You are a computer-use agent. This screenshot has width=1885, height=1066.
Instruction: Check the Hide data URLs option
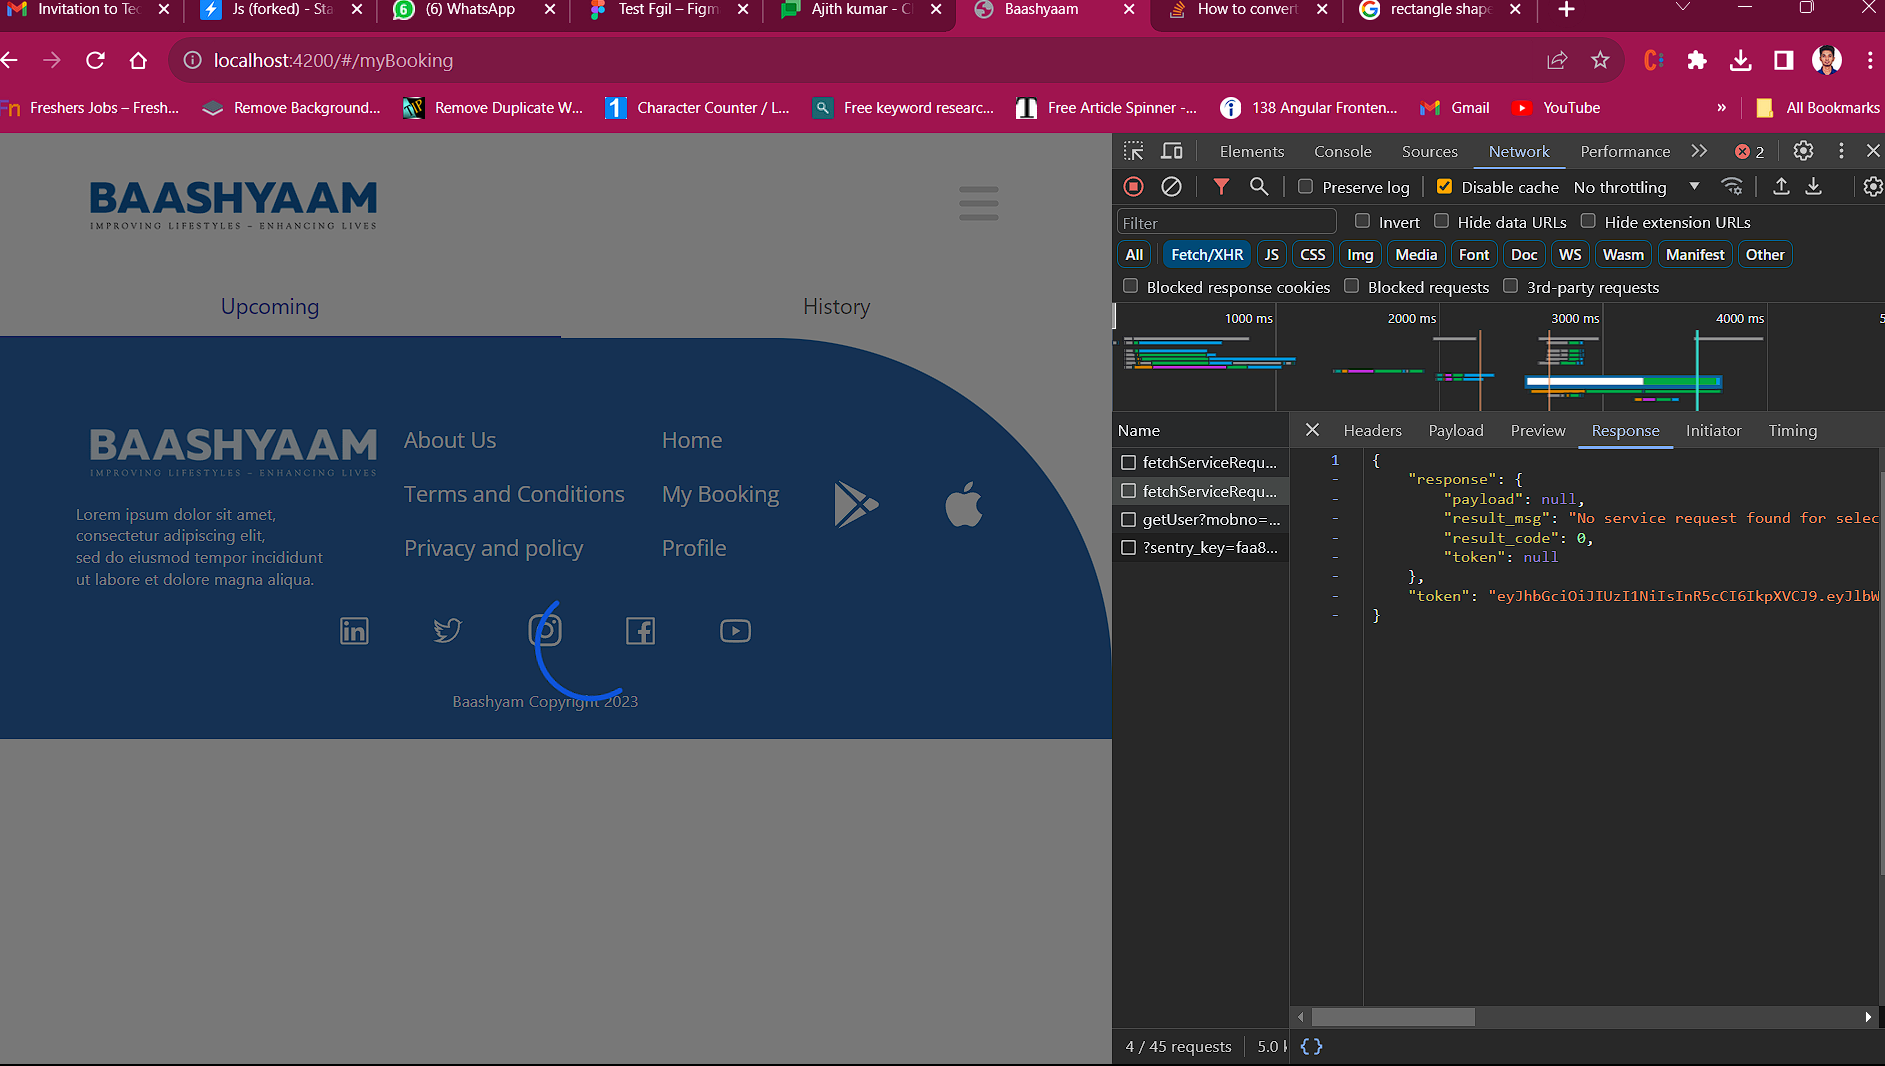point(1441,221)
